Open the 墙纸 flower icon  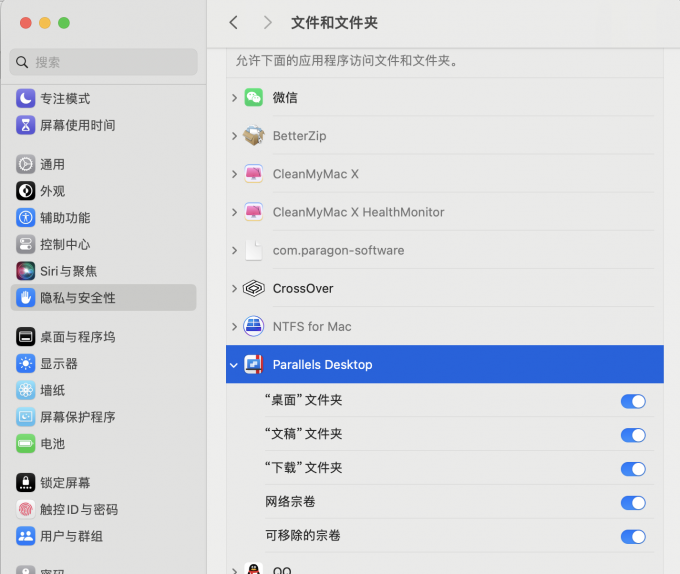tap(26, 390)
